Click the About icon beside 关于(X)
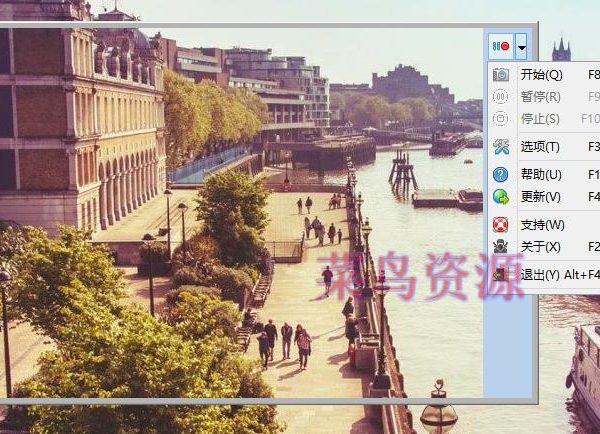Screen dimensions: 600x434 click(501, 247)
